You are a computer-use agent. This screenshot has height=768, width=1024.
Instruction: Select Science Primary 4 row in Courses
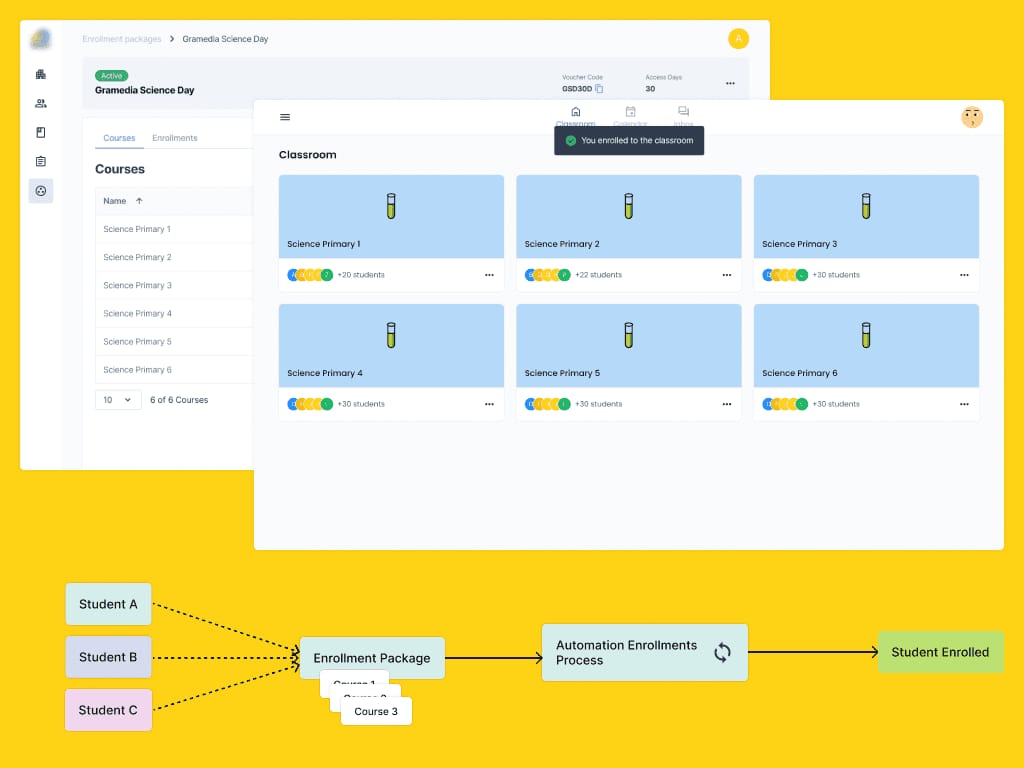[174, 313]
